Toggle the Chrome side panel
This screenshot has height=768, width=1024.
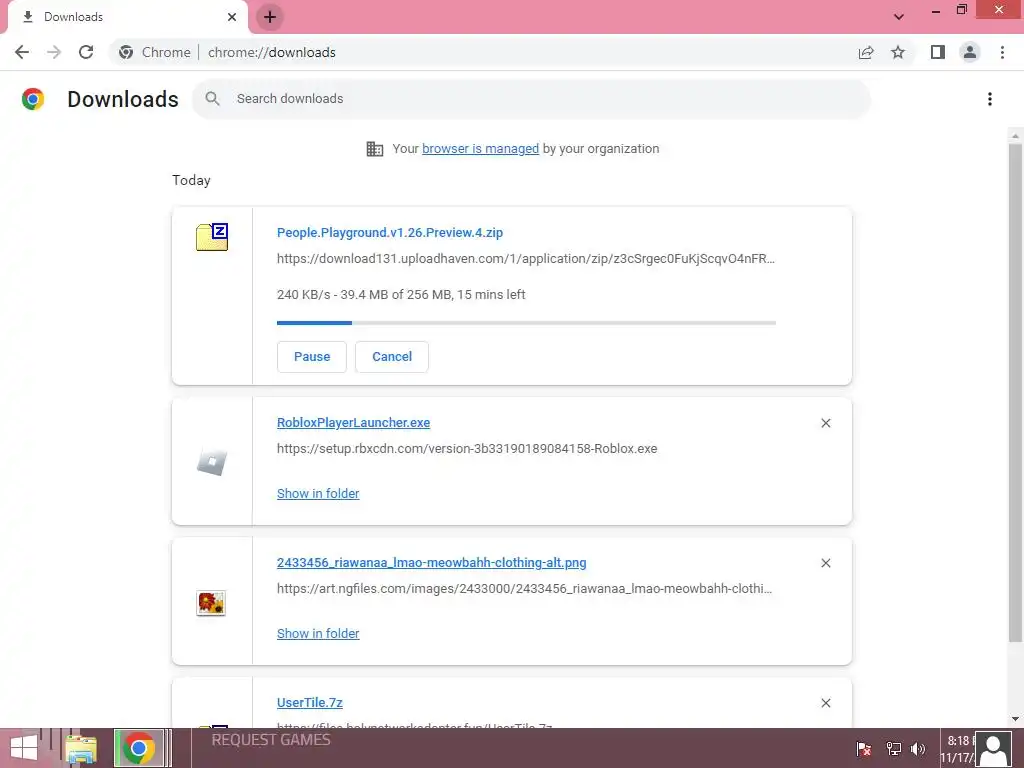(938, 52)
